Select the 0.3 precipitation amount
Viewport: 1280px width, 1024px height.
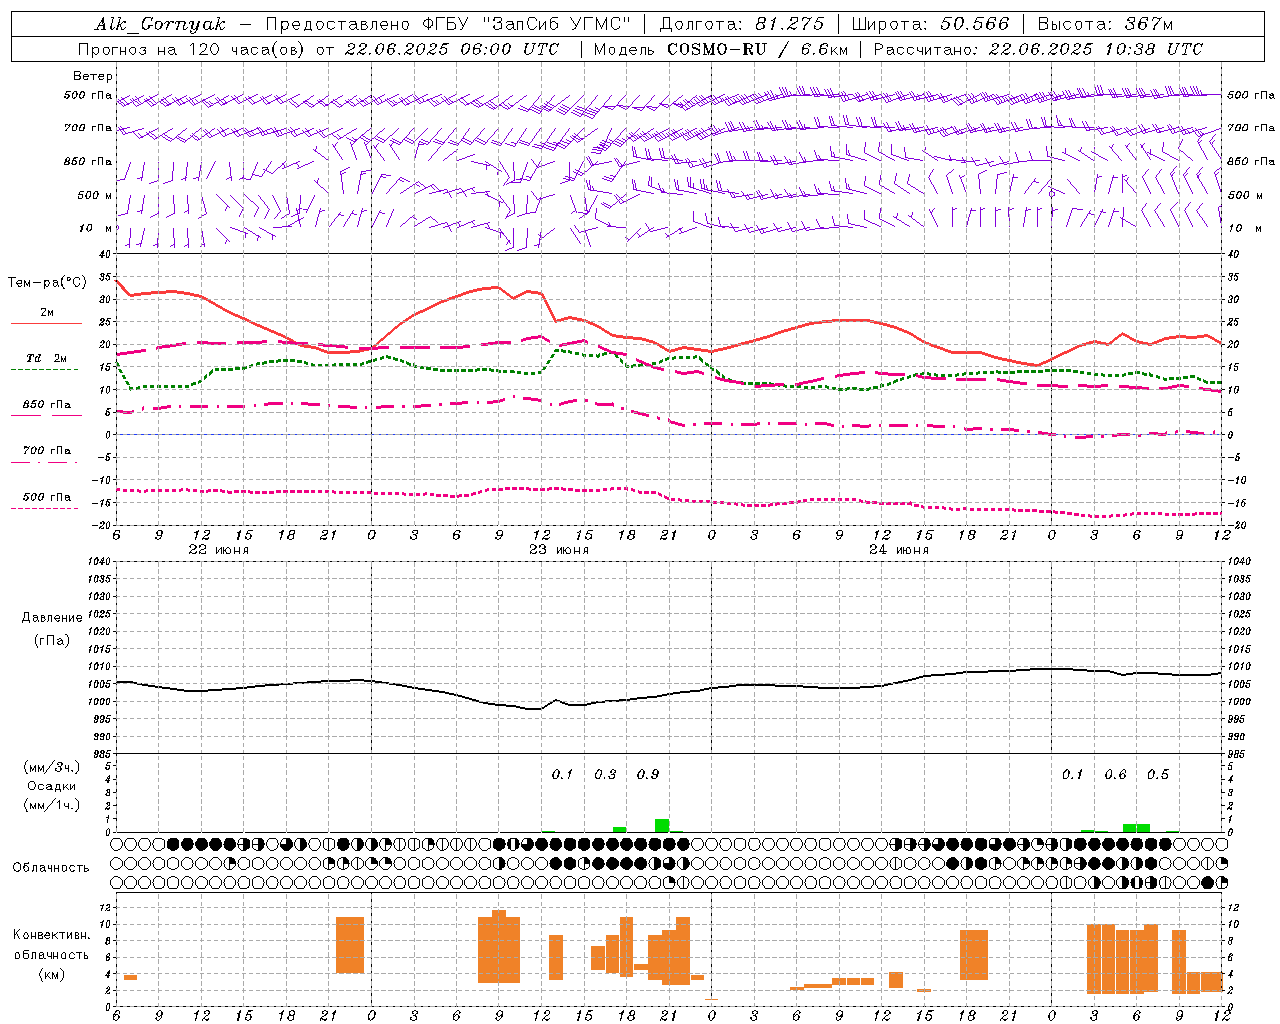pyautogui.click(x=605, y=774)
